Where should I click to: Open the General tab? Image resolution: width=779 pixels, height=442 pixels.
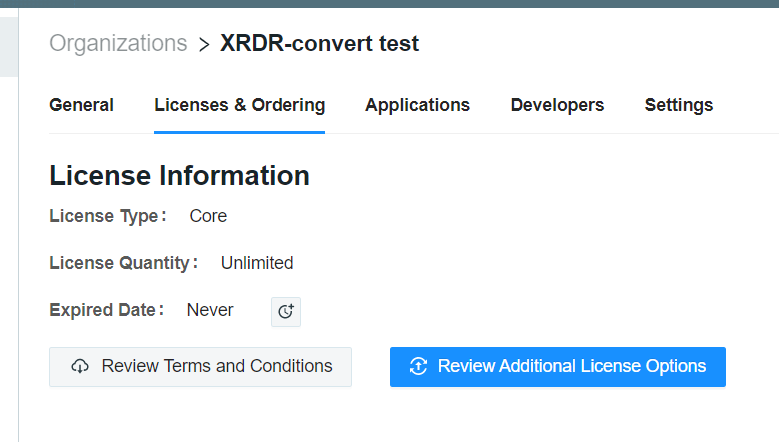coord(81,105)
